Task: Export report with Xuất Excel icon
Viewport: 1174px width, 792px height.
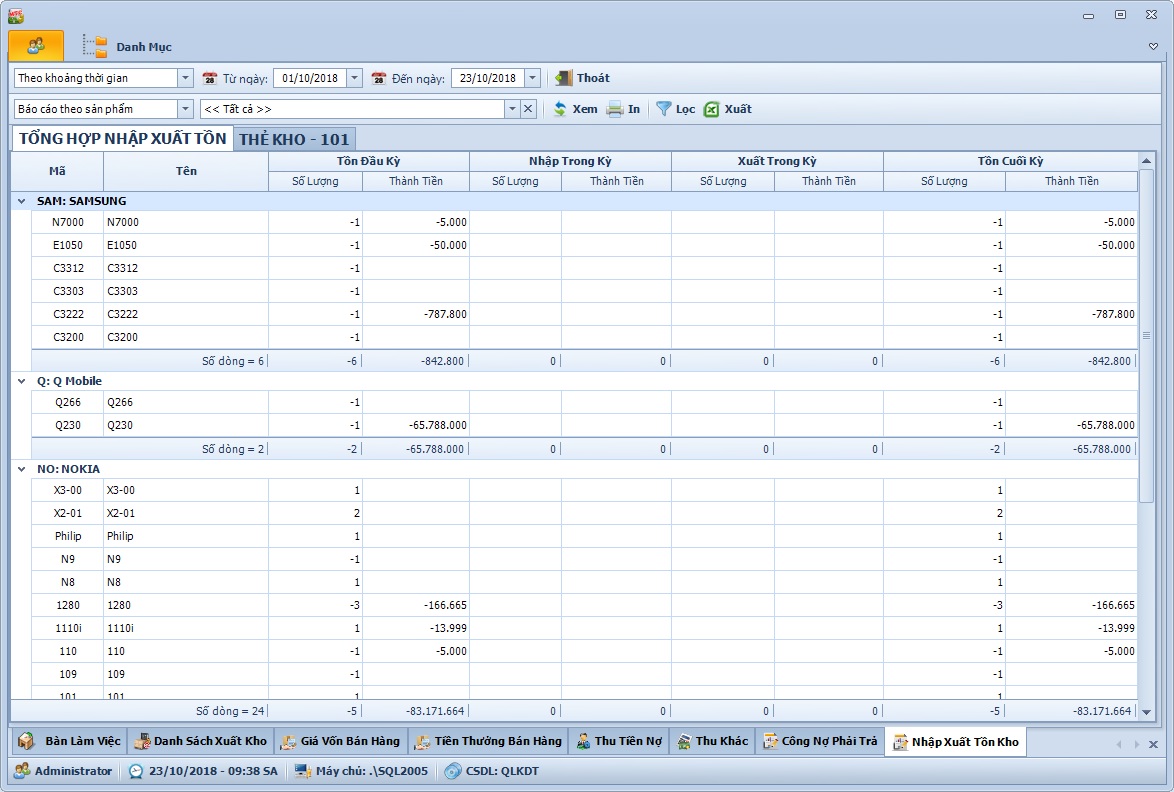Action: 712,109
